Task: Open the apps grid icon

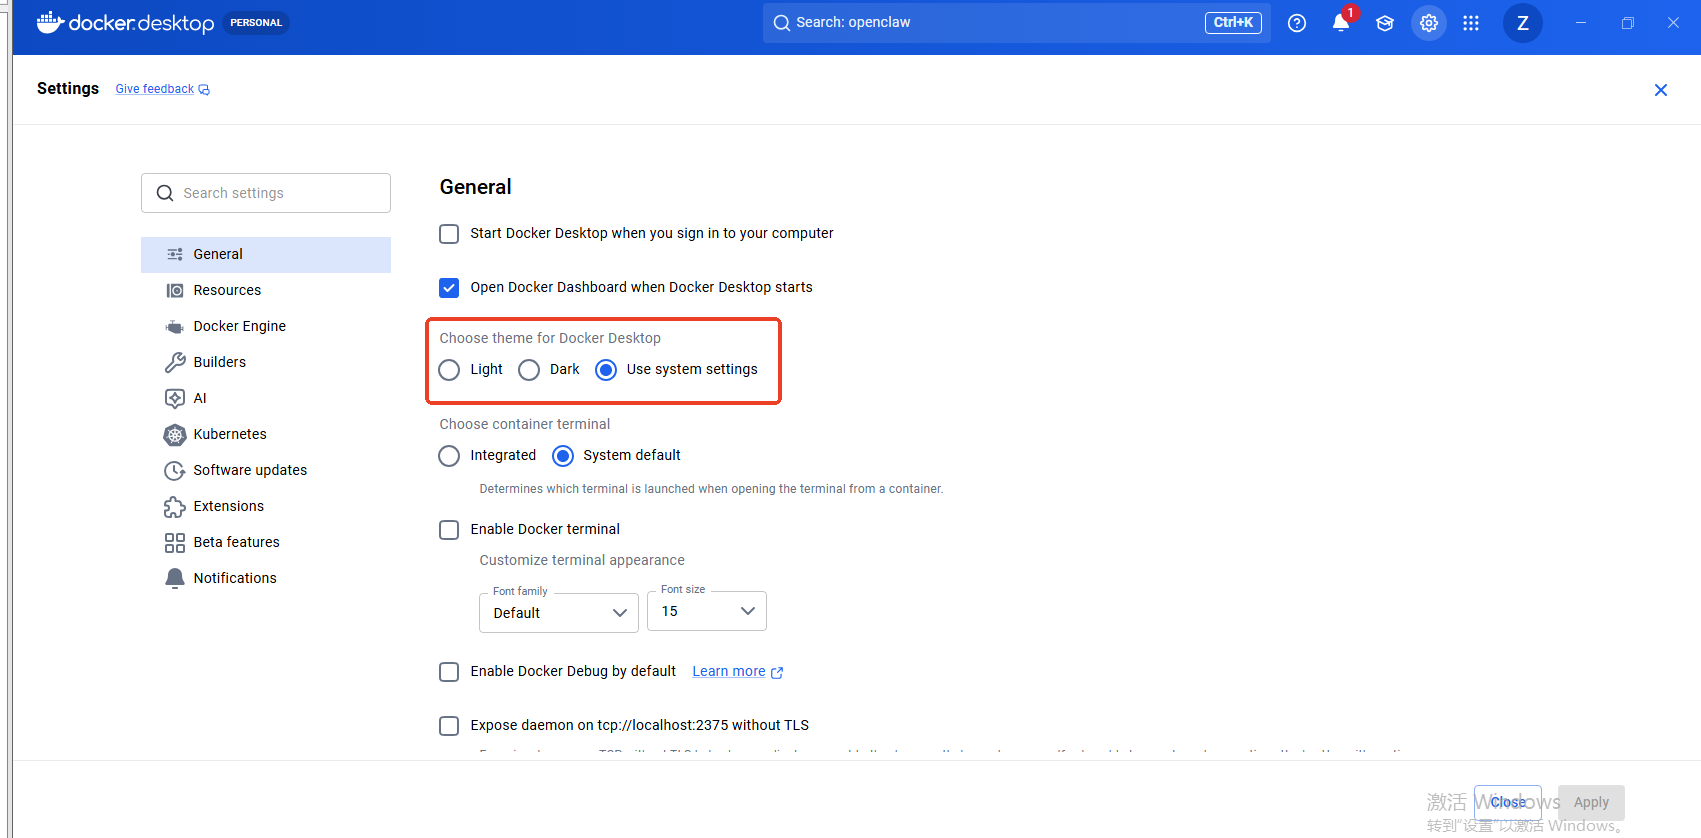Action: pyautogui.click(x=1471, y=23)
